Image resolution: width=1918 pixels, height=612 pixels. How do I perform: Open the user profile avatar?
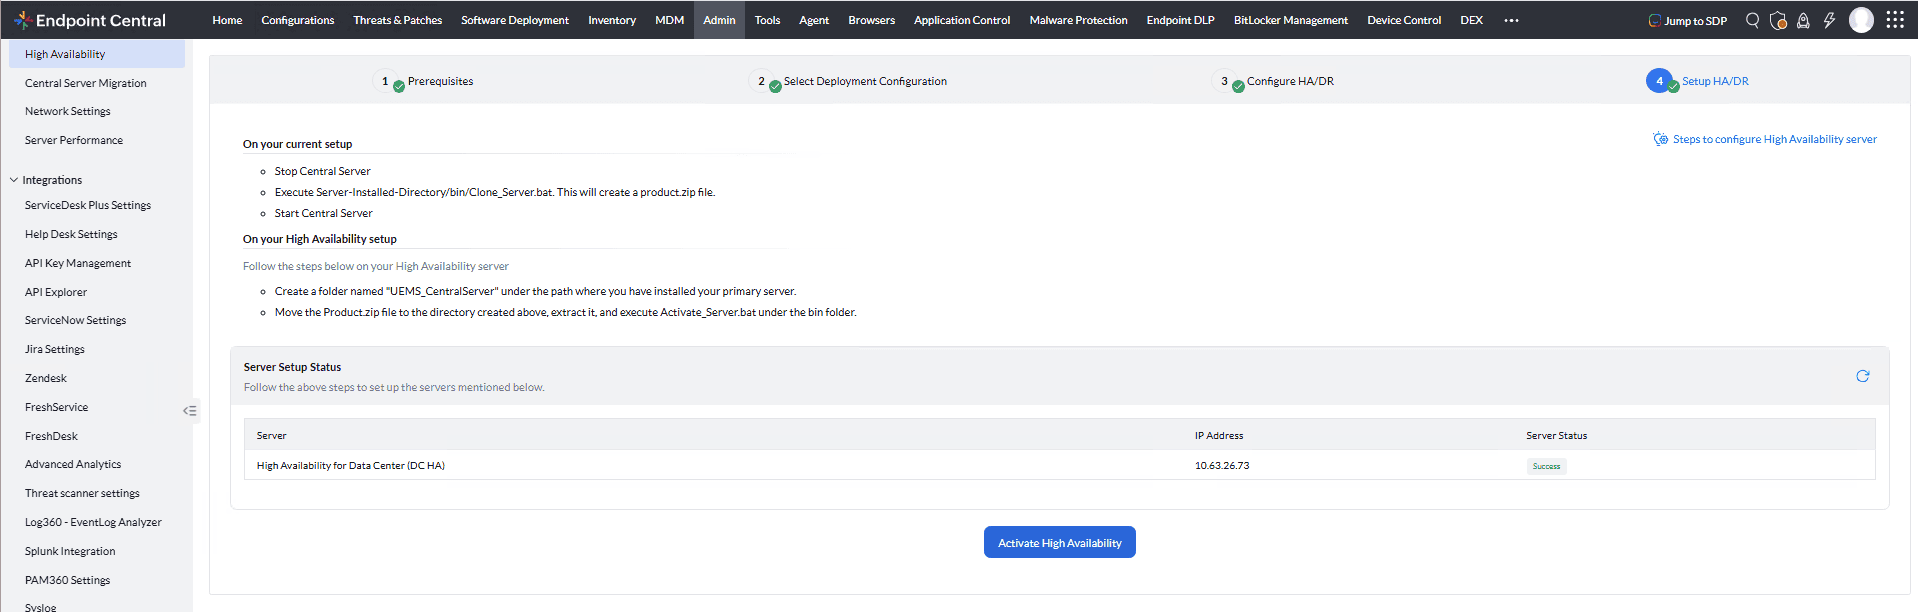tap(1861, 20)
